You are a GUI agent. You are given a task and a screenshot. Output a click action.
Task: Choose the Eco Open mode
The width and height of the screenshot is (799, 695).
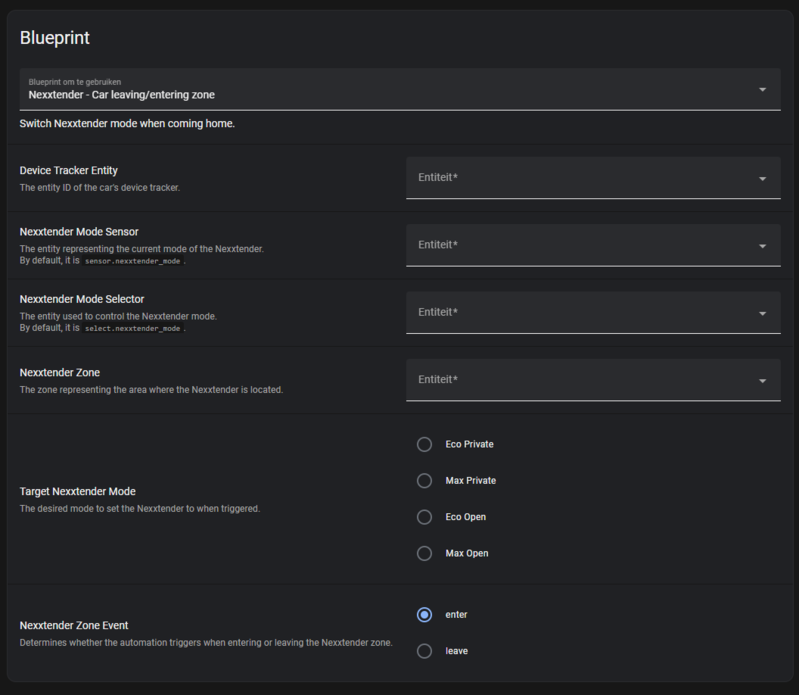424,517
